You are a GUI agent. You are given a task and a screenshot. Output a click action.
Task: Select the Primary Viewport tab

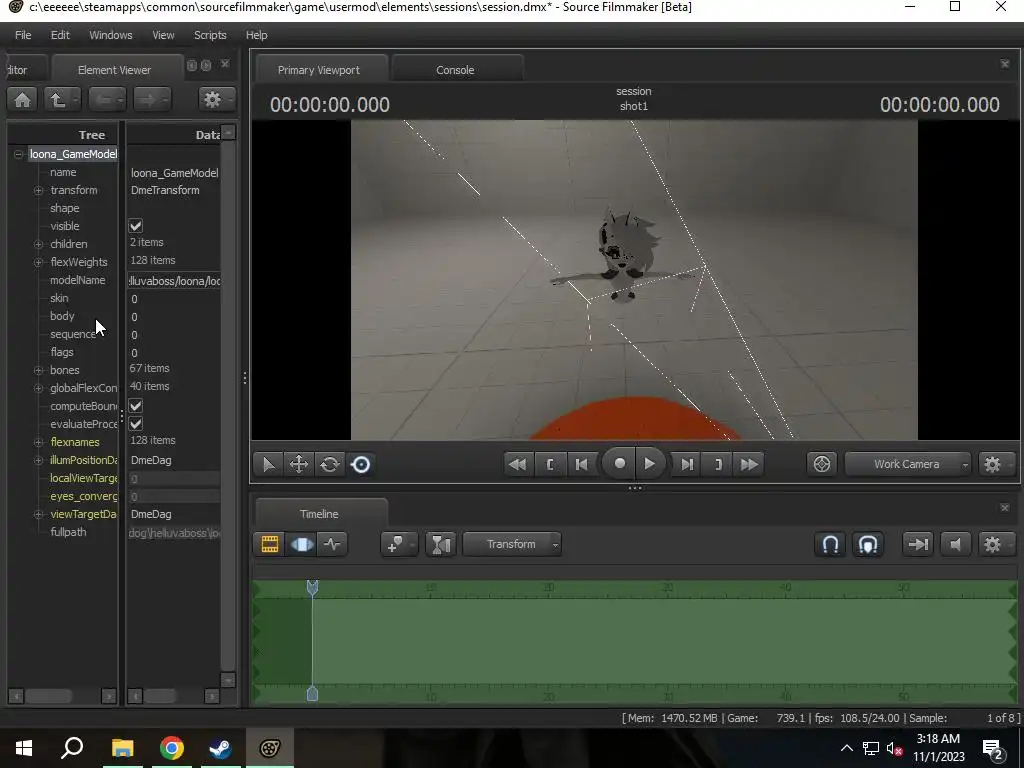coord(319,70)
